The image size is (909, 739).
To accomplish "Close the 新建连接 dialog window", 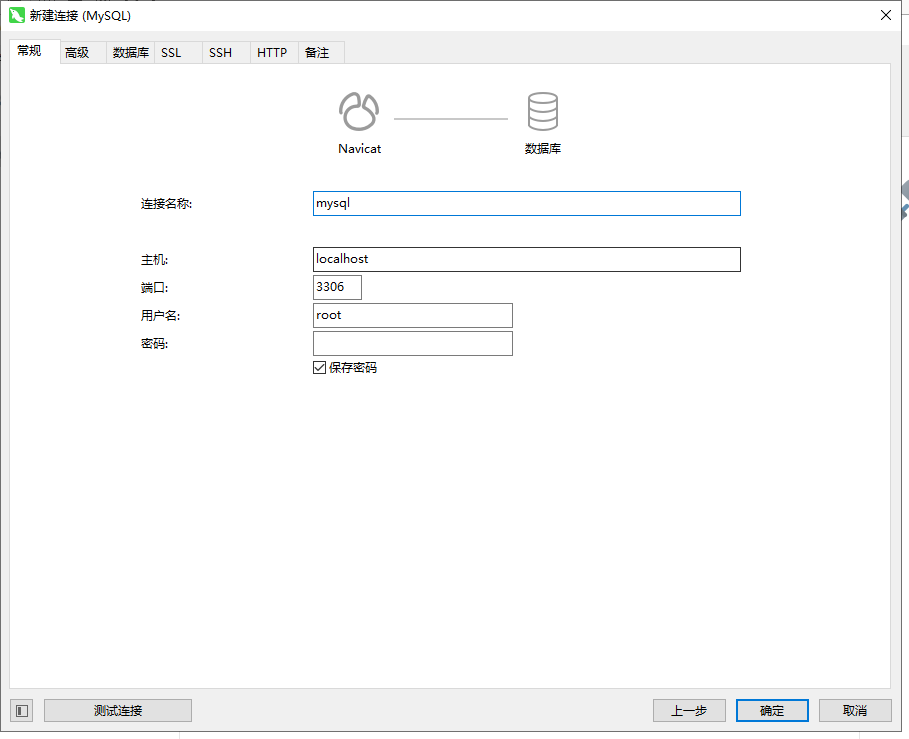I will click(886, 15).
